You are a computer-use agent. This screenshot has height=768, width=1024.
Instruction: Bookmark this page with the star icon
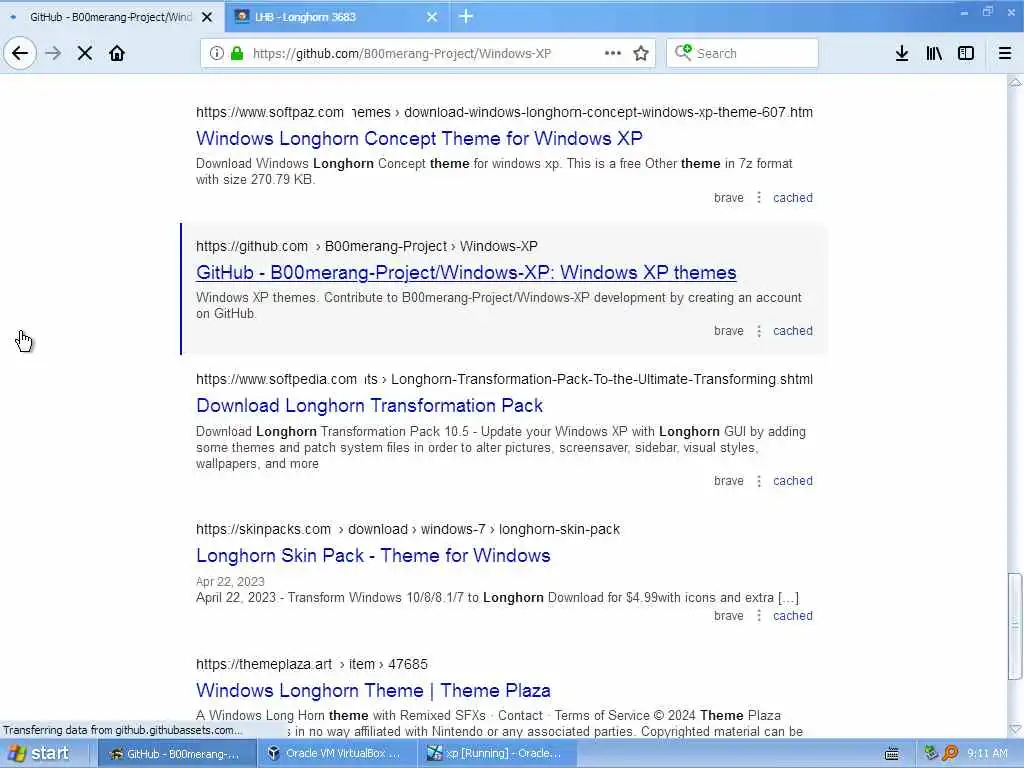coord(641,53)
